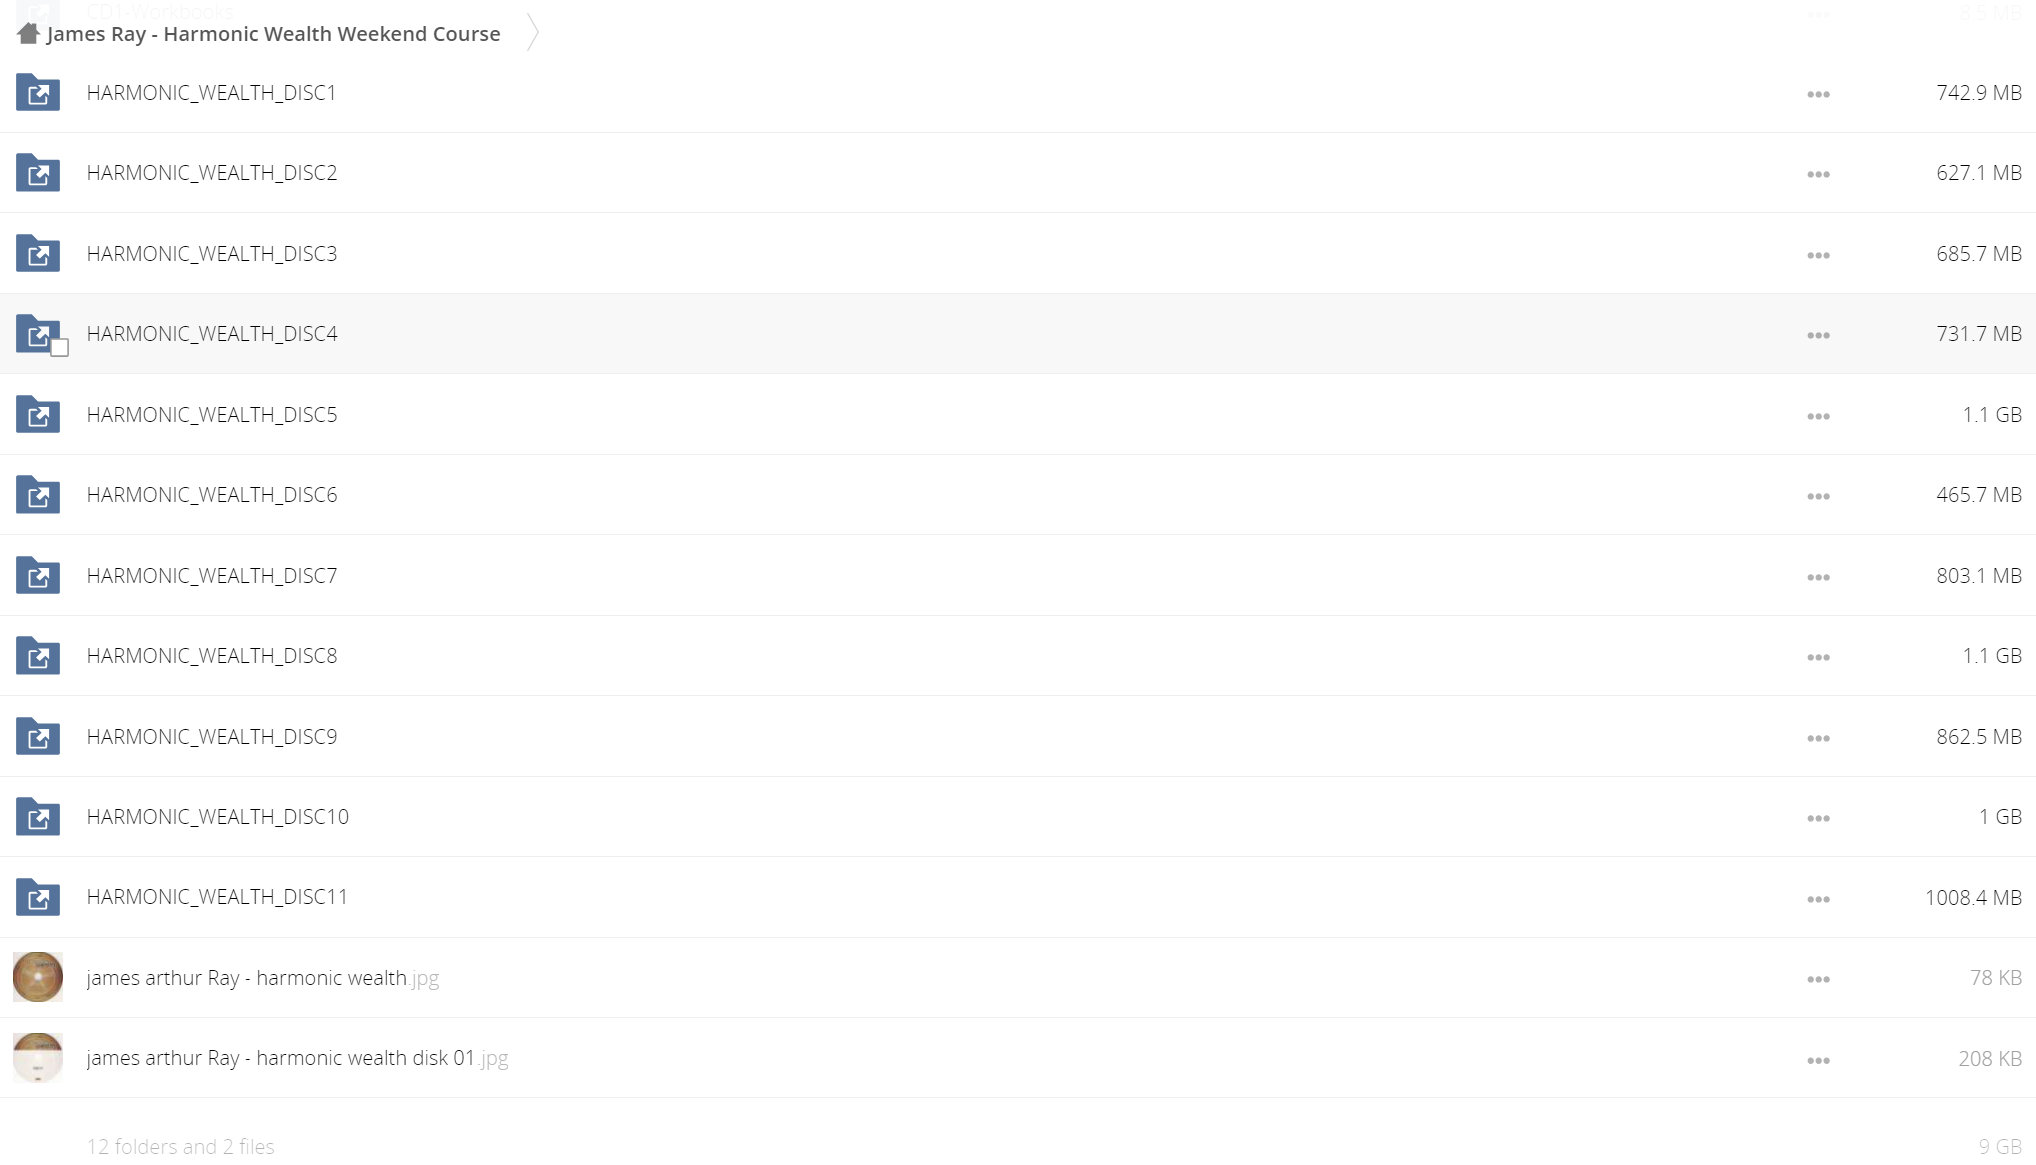Click the 742.9 MB size of DISC1
This screenshot has height=1165, width=2036.
click(x=1978, y=93)
